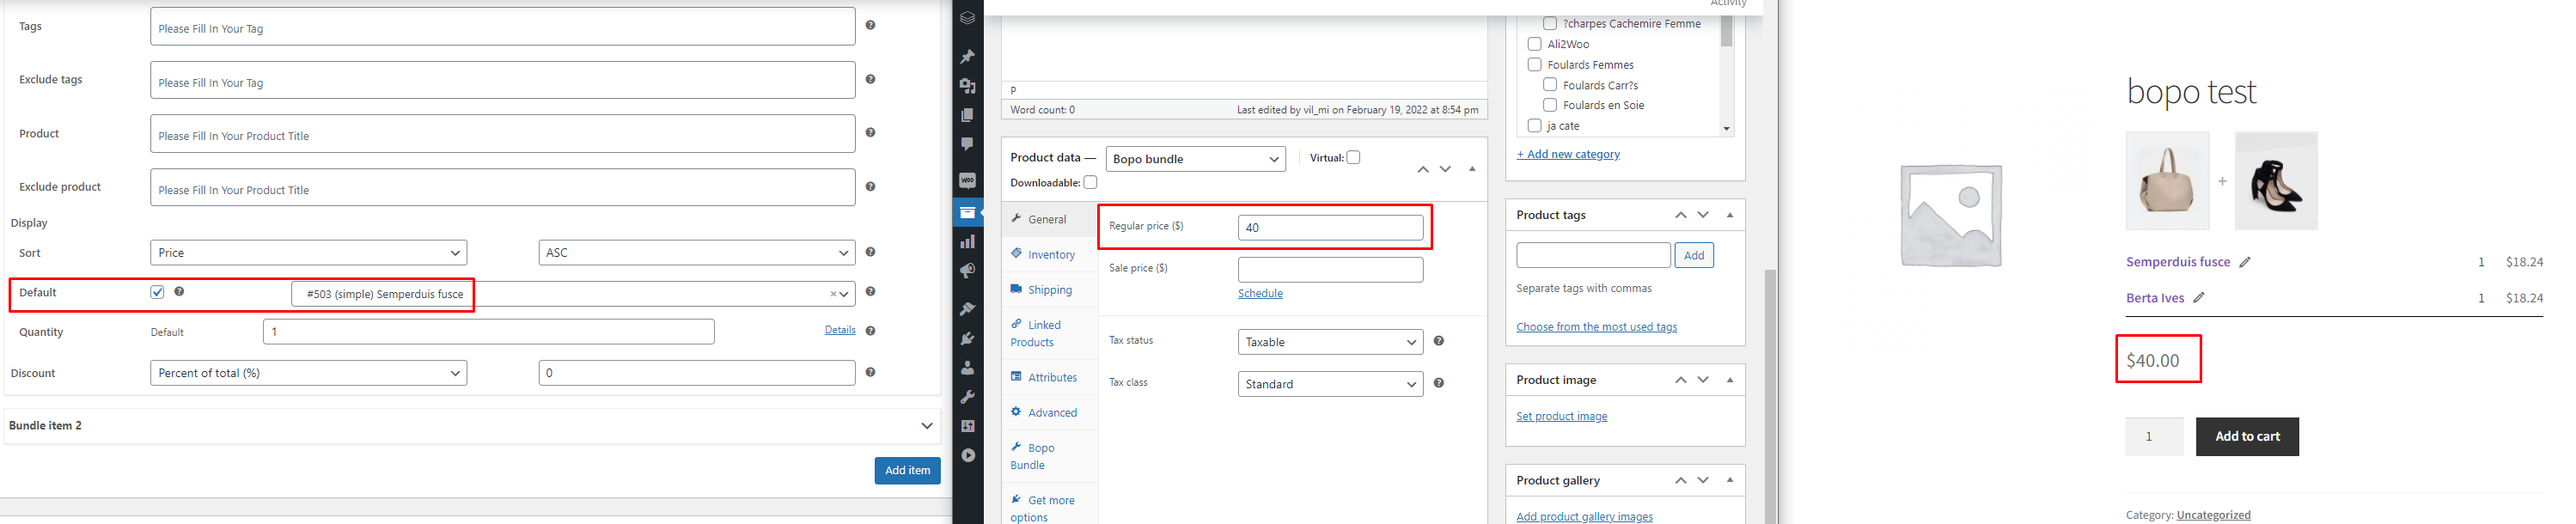Enable the Downloadable checkbox
The image size is (2576, 524).
(1090, 182)
